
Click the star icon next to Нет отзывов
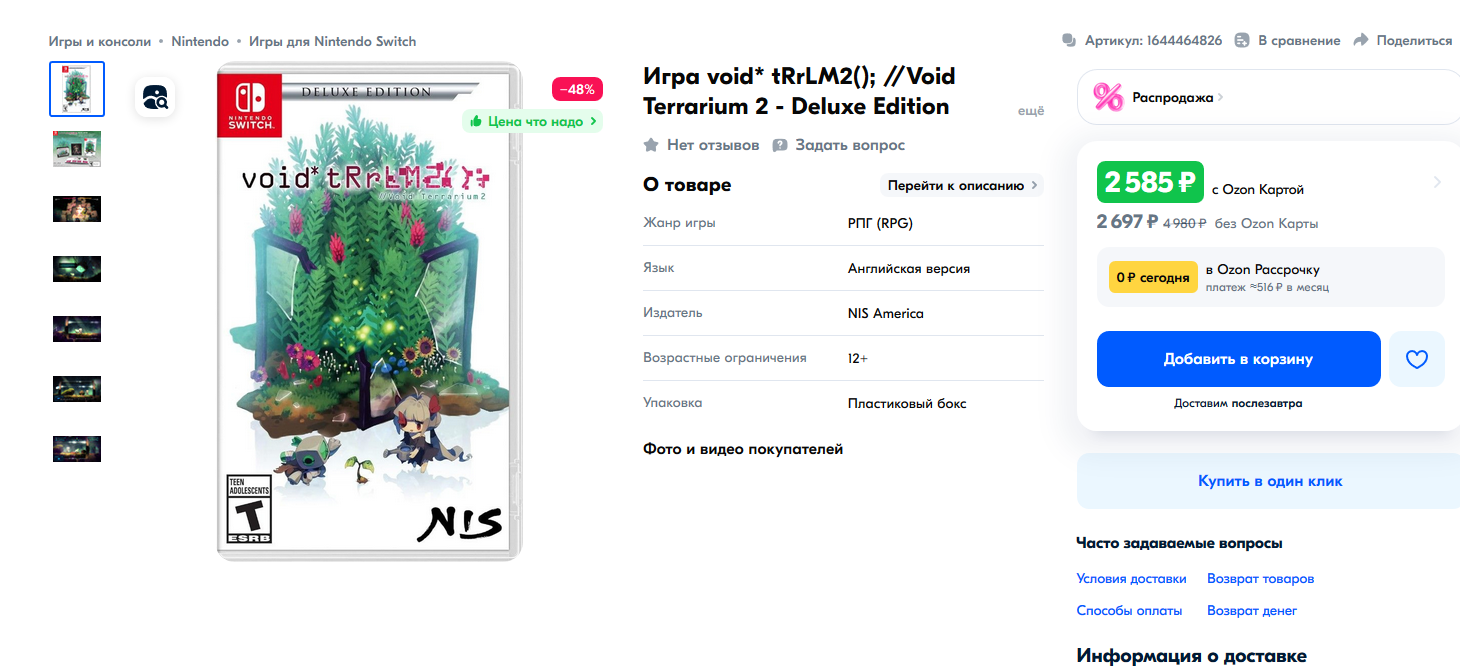651,145
